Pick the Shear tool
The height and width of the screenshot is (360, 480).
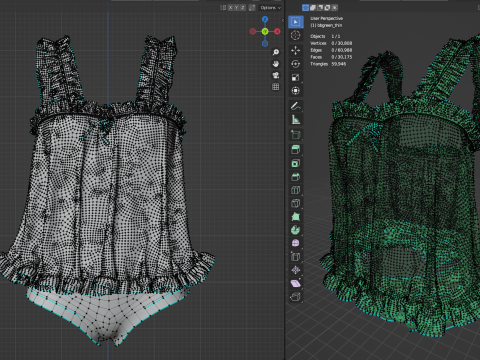(295, 283)
